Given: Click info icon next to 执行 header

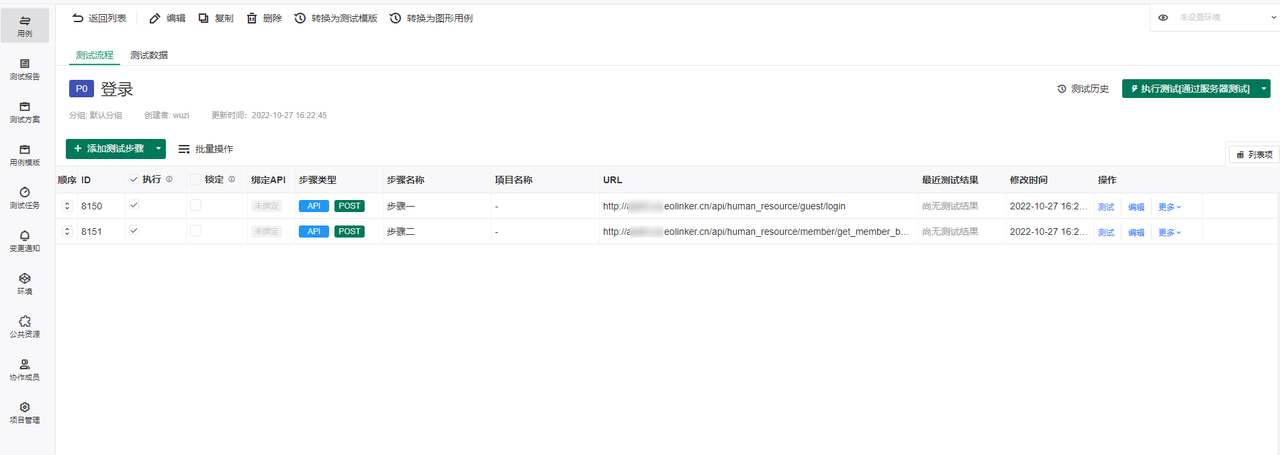Looking at the screenshot, I should click(x=169, y=180).
